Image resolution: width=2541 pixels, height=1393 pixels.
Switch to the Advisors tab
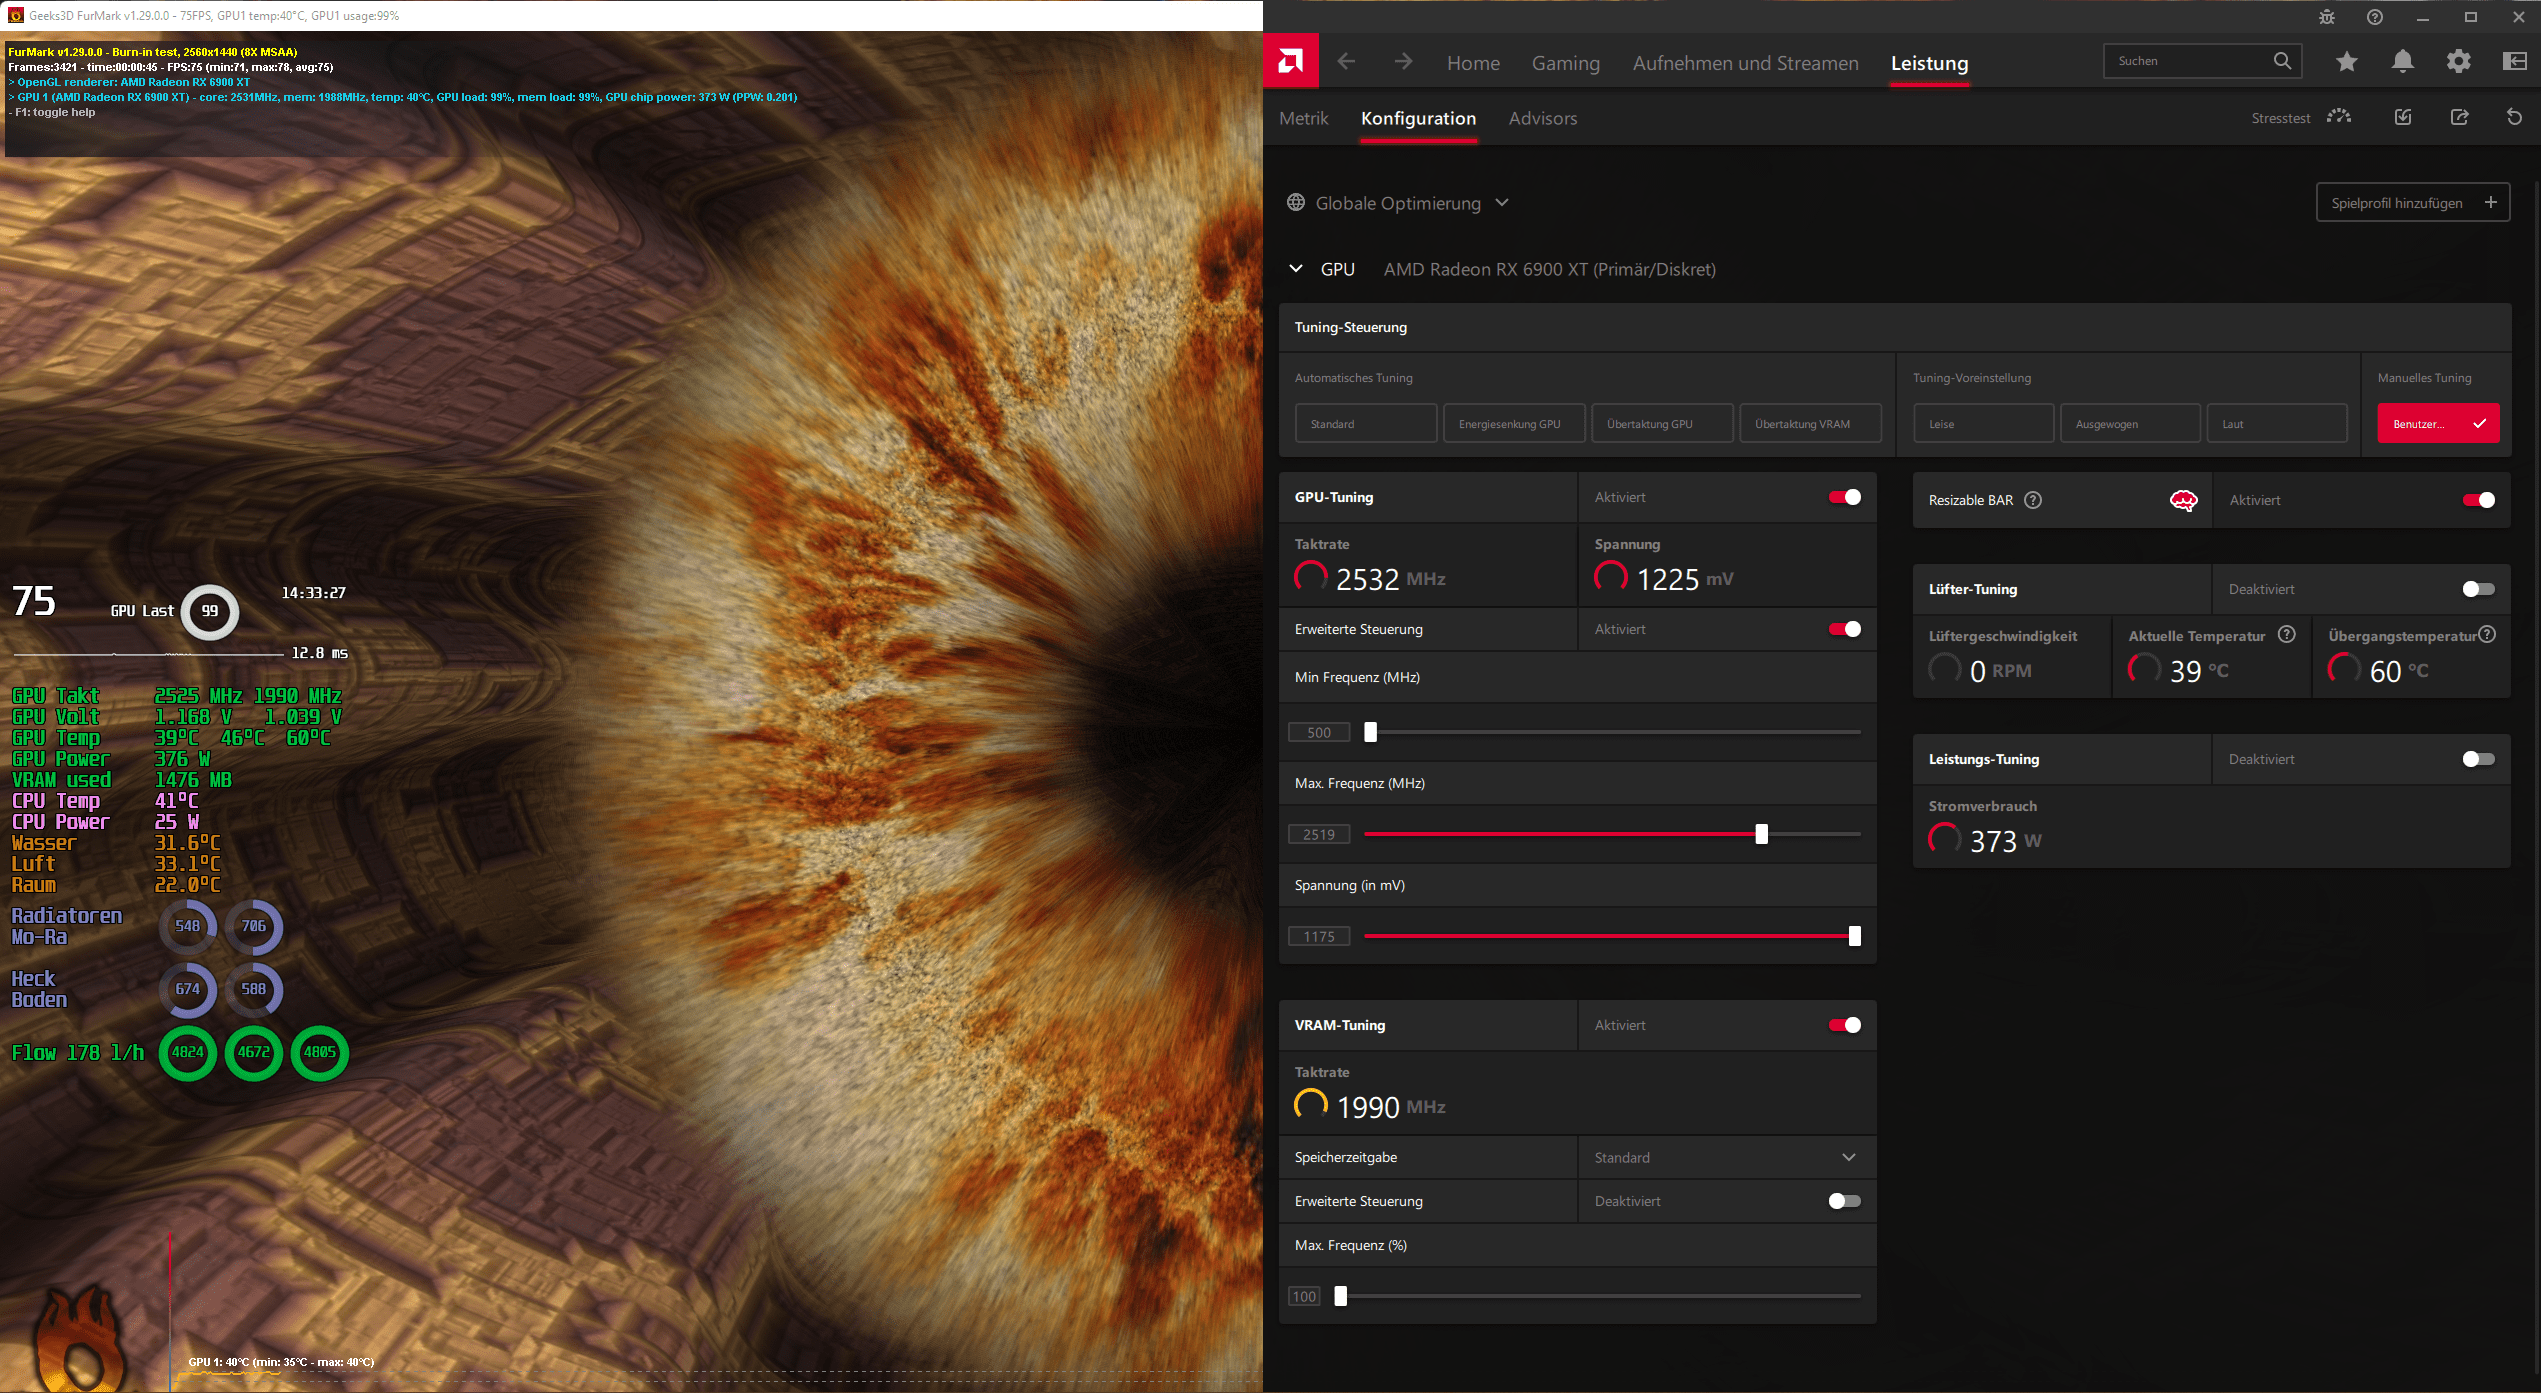point(1542,118)
